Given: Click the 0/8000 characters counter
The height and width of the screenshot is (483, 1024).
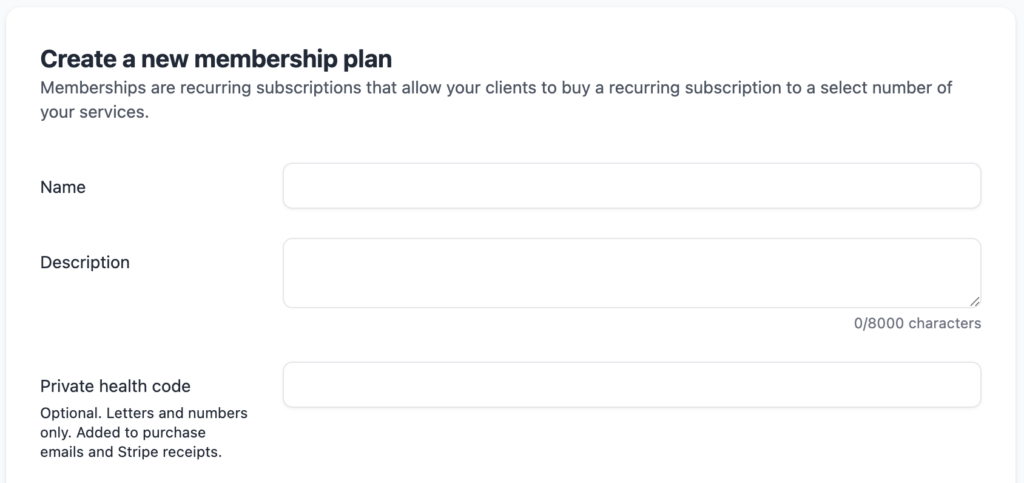Looking at the screenshot, I should [917, 323].
